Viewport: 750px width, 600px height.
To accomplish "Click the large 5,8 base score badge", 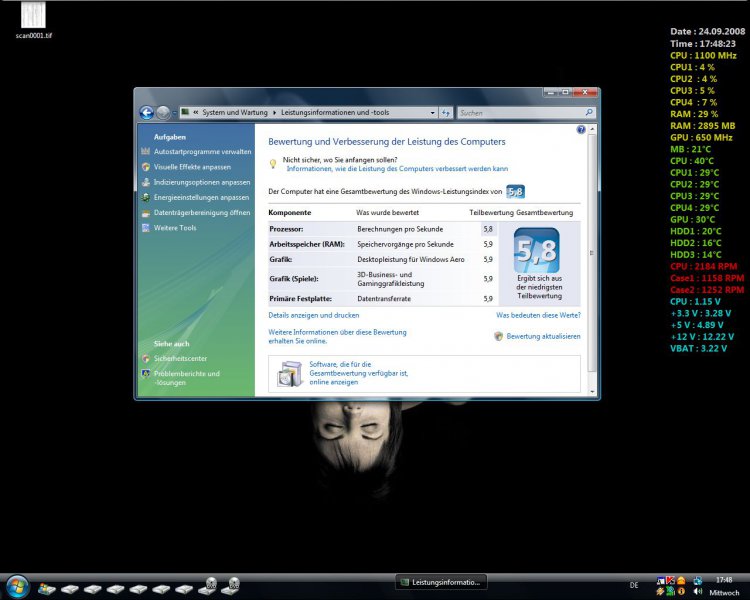I will pyautogui.click(x=537, y=250).
